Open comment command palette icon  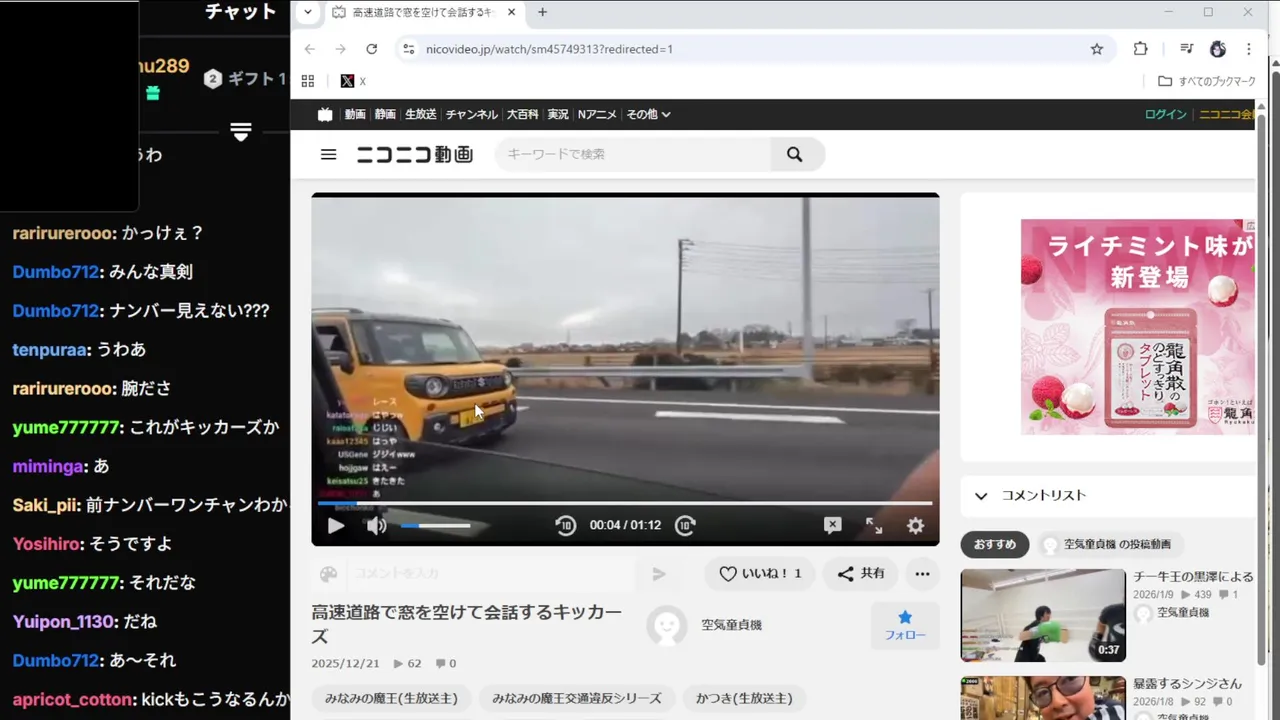pyautogui.click(x=329, y=573)
